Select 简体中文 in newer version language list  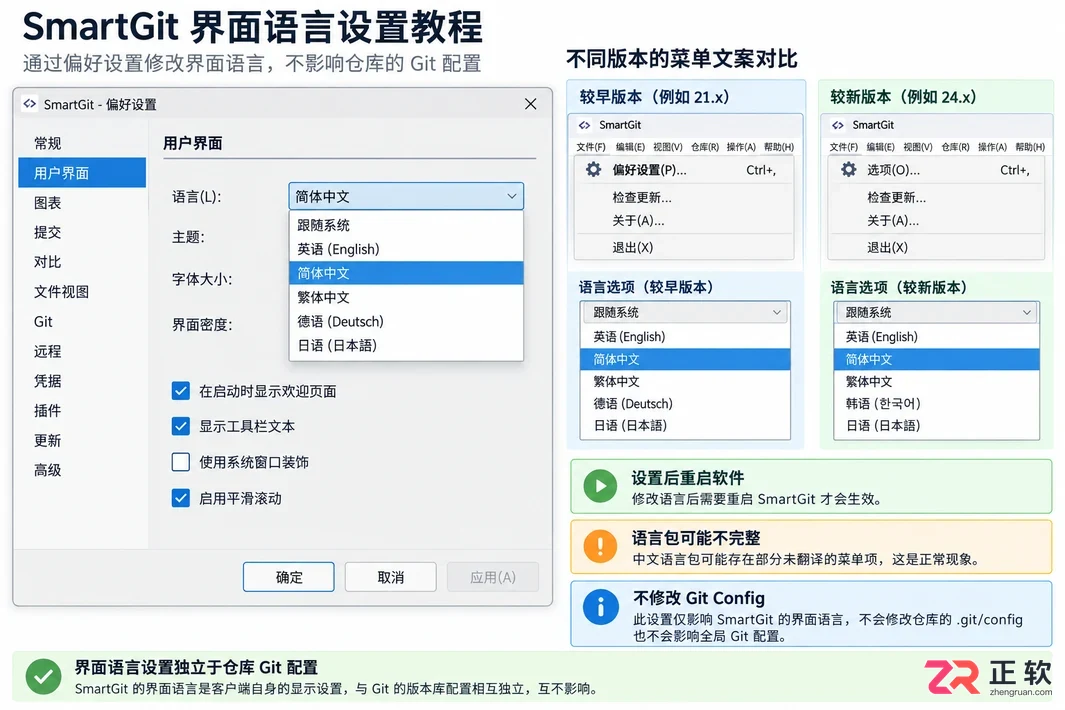point(937,359)
